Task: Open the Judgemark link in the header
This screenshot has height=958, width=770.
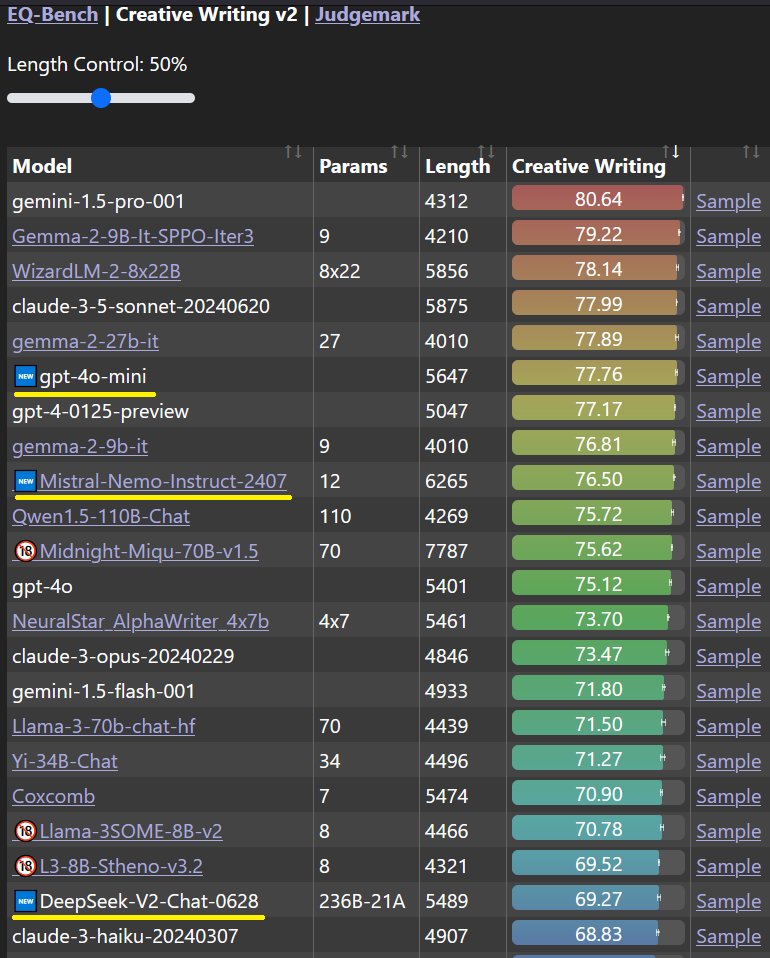Action: (367, 15)
